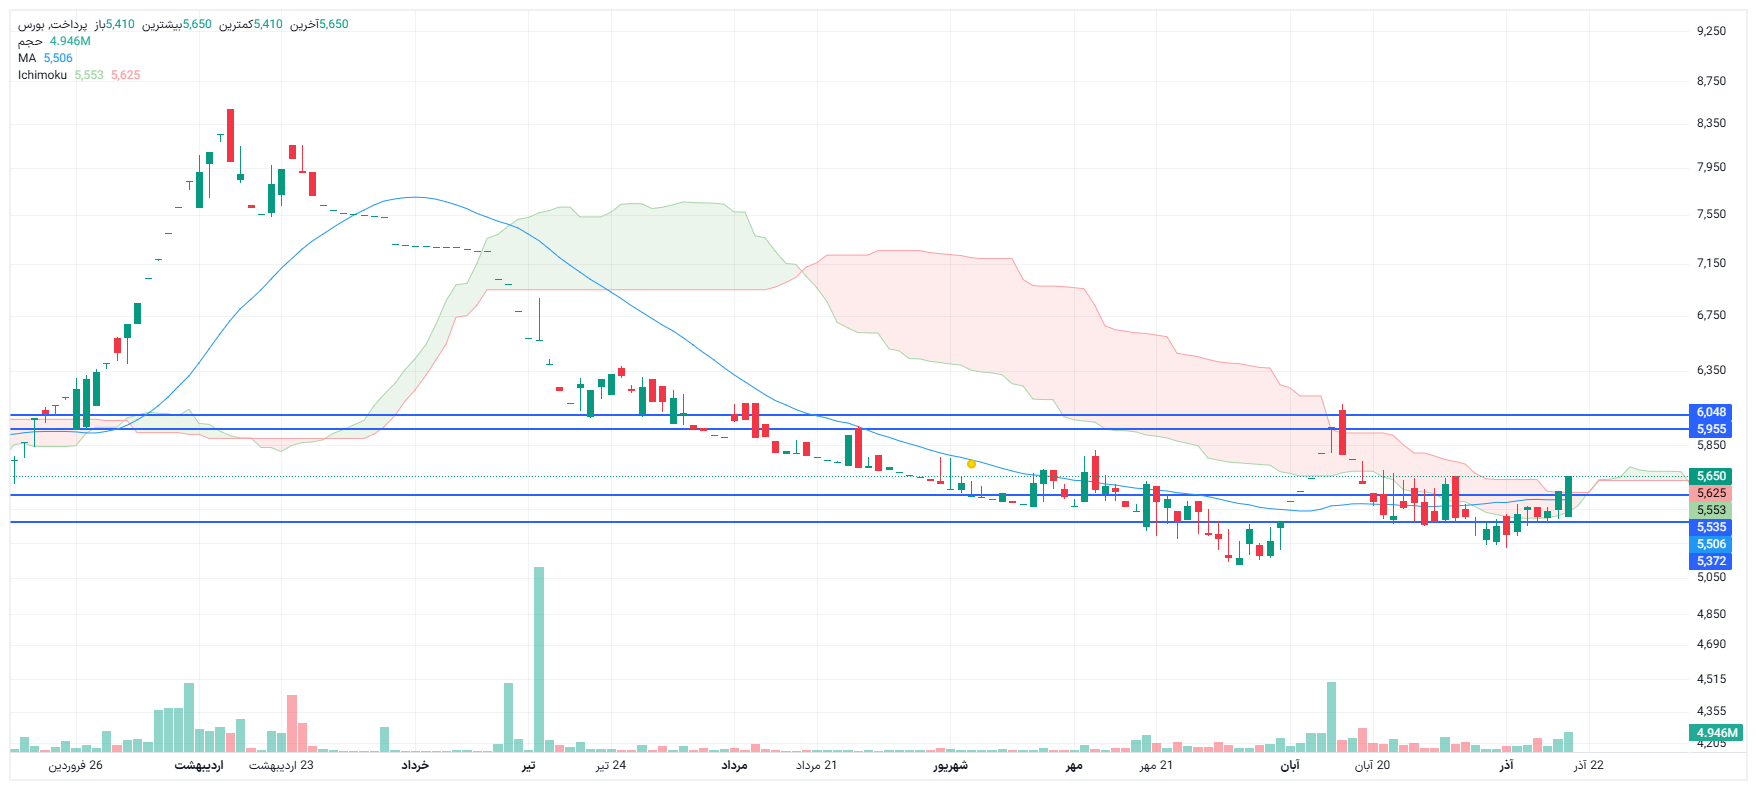Image resolution: width=1757 pixels, height=790 pixels.
Task: Click the 22 آذر date label
Action: coord(1588,765)
